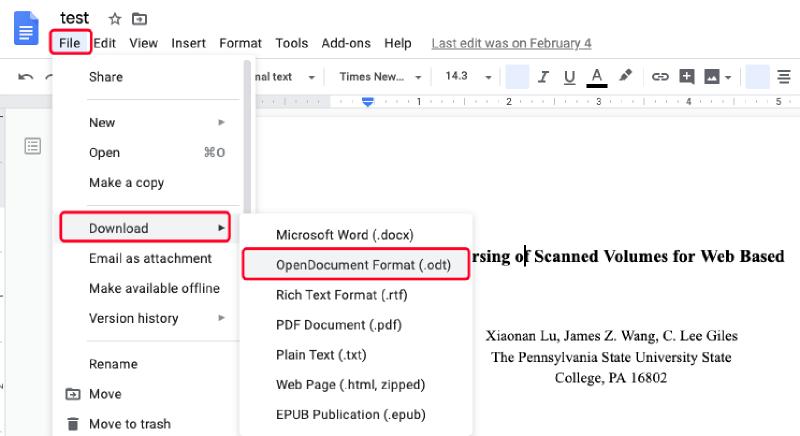Screen dimensions: 800x436
Task: Open the text color picker
Action: pyautogui.click(x=597, y=76)
